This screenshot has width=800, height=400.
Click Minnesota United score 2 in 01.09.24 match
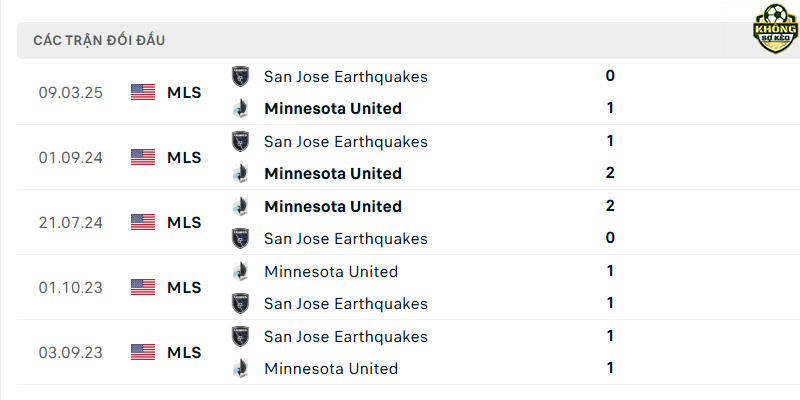(610, 173)
